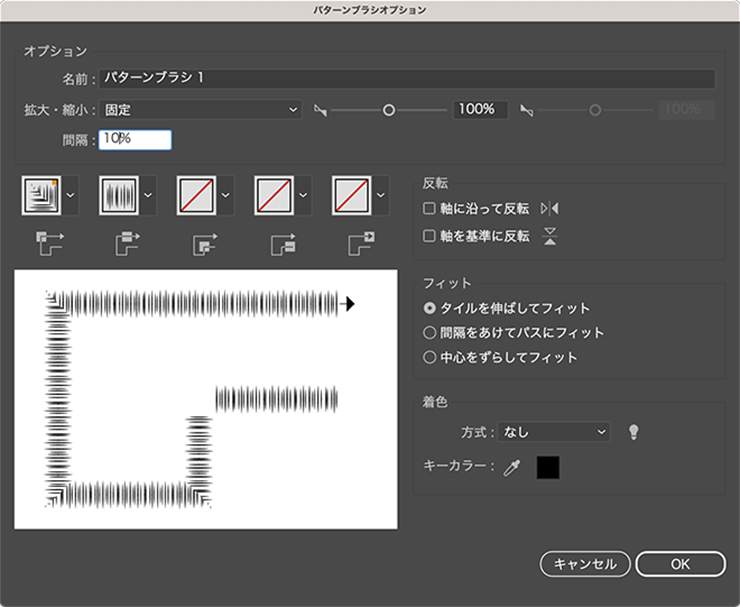This screenshot has width=740, height=607.
Task: Open the 方式 colorization method dropdown
Action: [554, 432]
